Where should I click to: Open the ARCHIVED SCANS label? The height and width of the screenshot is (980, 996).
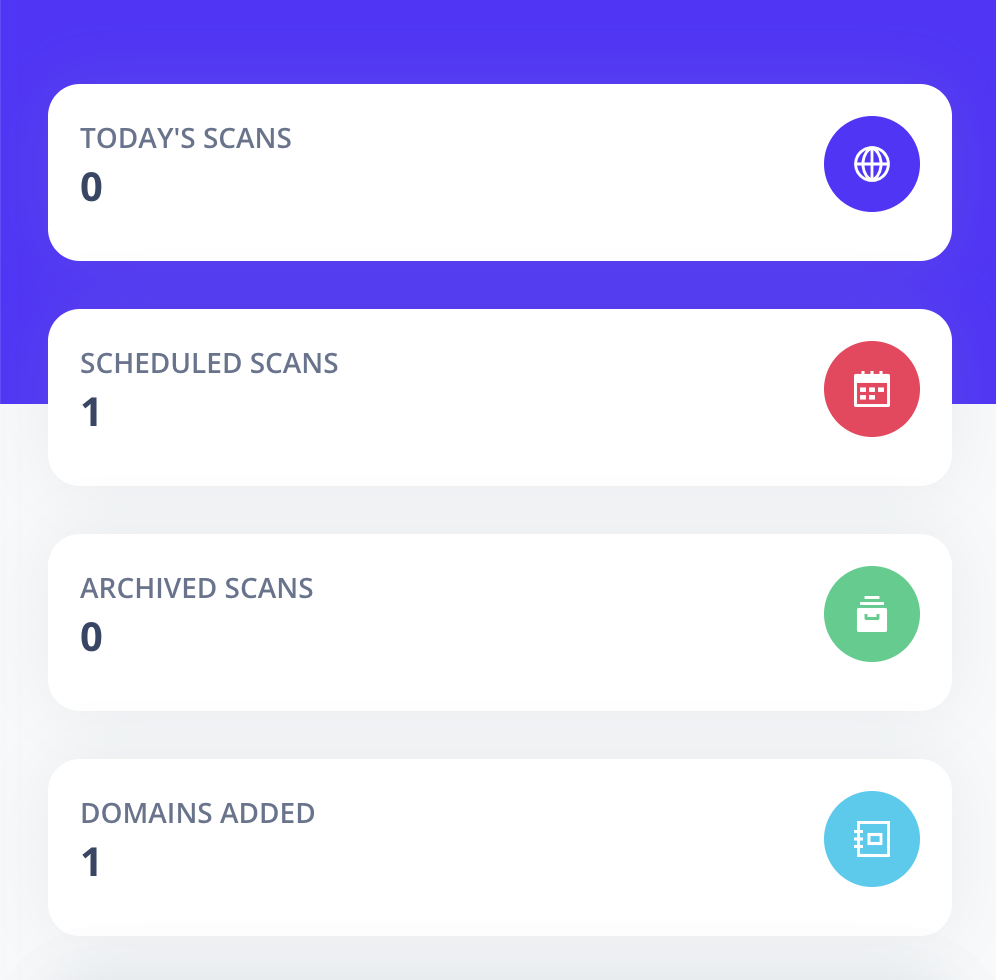pyautogui.click(x=196, y=588)
